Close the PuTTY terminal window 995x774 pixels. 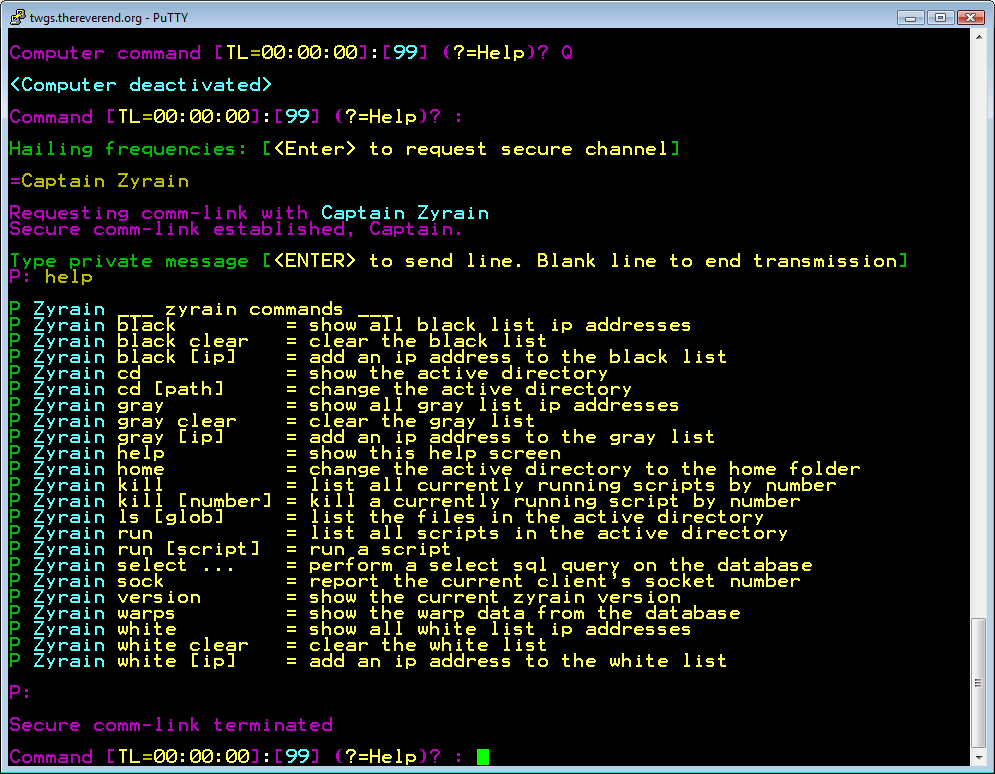tap(970, 17)
